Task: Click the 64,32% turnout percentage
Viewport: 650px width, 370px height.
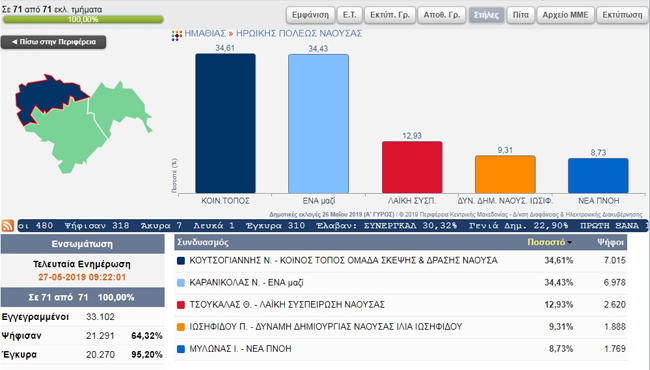Action: click(147, 336)
